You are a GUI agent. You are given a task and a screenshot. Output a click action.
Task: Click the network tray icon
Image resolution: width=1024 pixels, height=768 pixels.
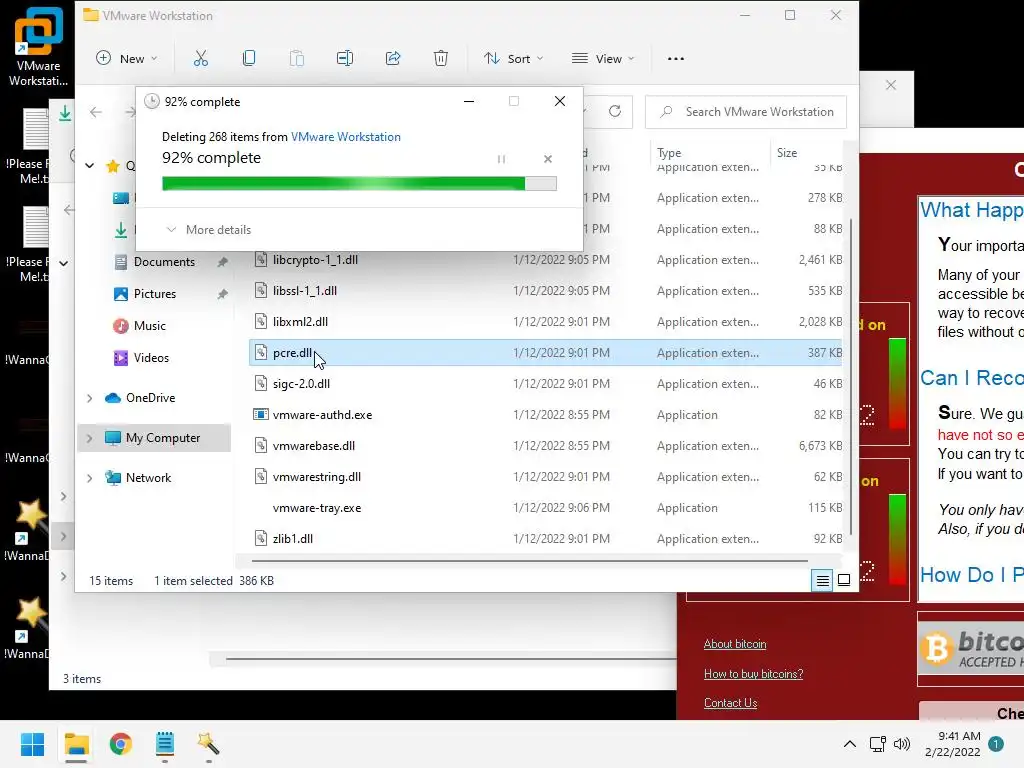[878, 744]
